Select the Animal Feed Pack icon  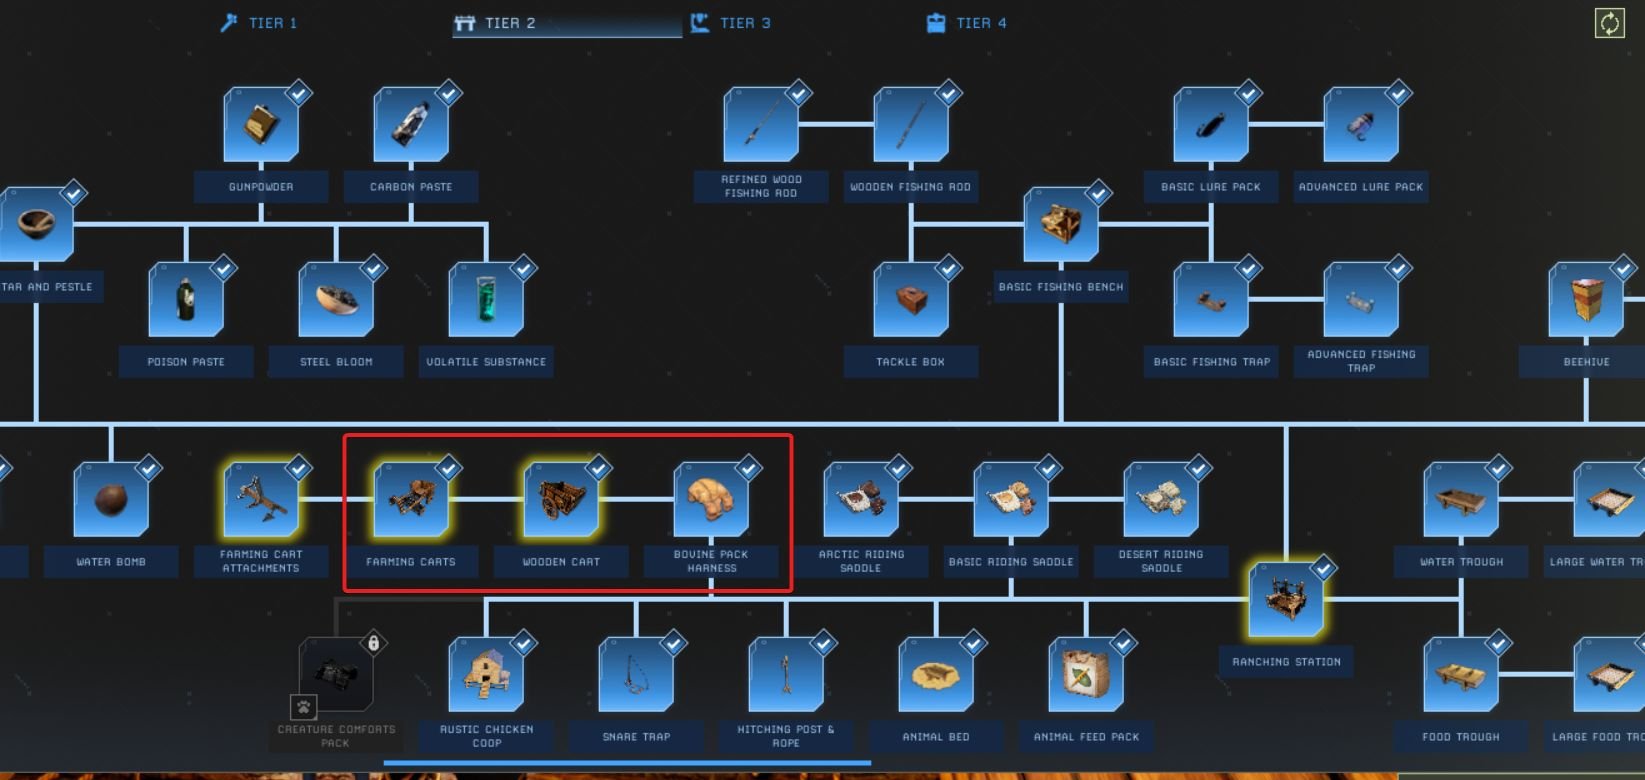click(1086, 674)
